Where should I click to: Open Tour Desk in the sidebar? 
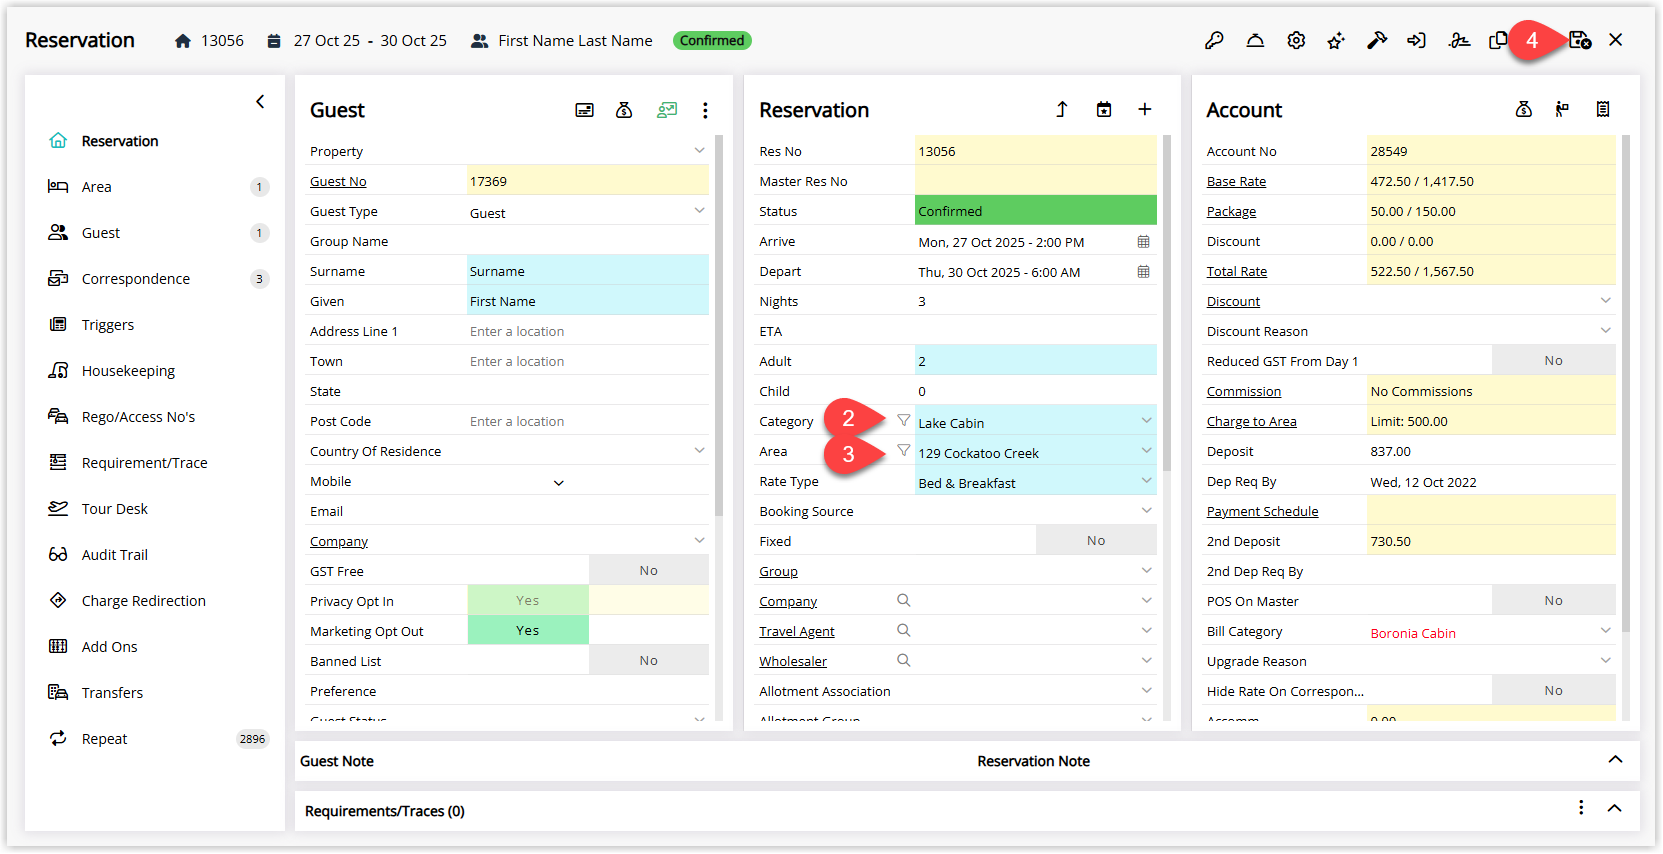tap(157, 509)
